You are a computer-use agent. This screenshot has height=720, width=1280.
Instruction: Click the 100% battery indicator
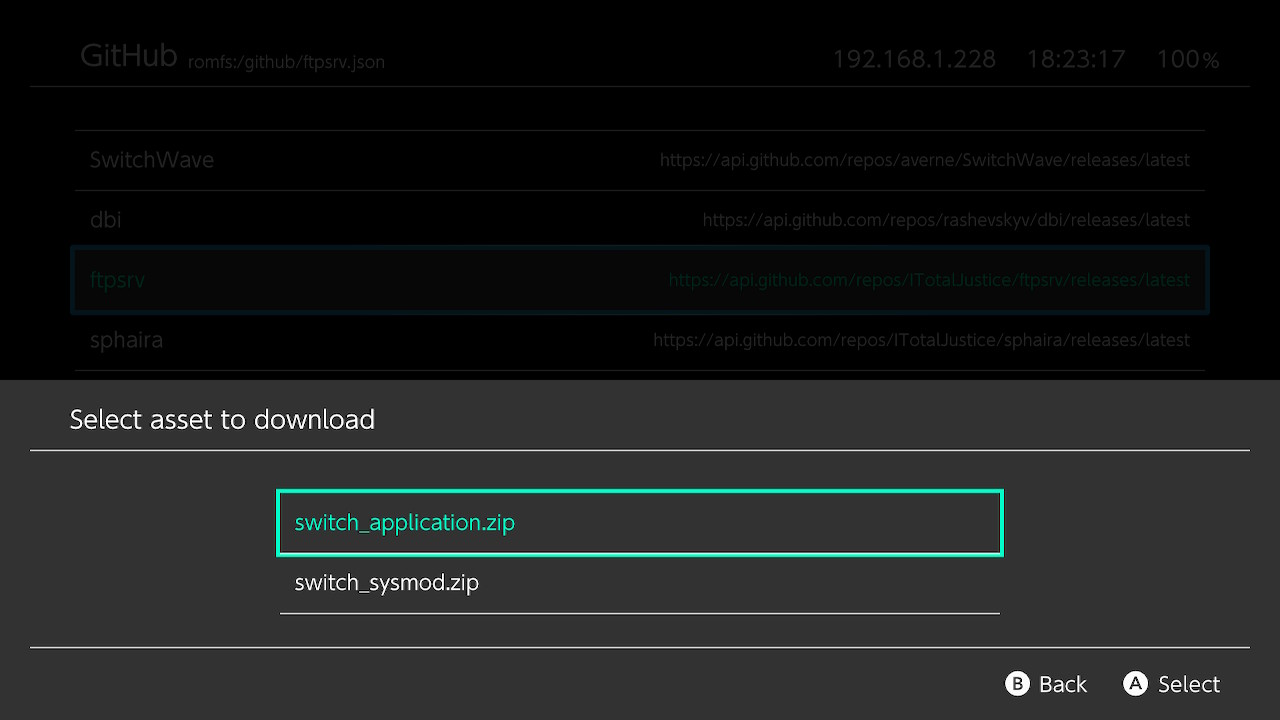tap(1188, 60)
